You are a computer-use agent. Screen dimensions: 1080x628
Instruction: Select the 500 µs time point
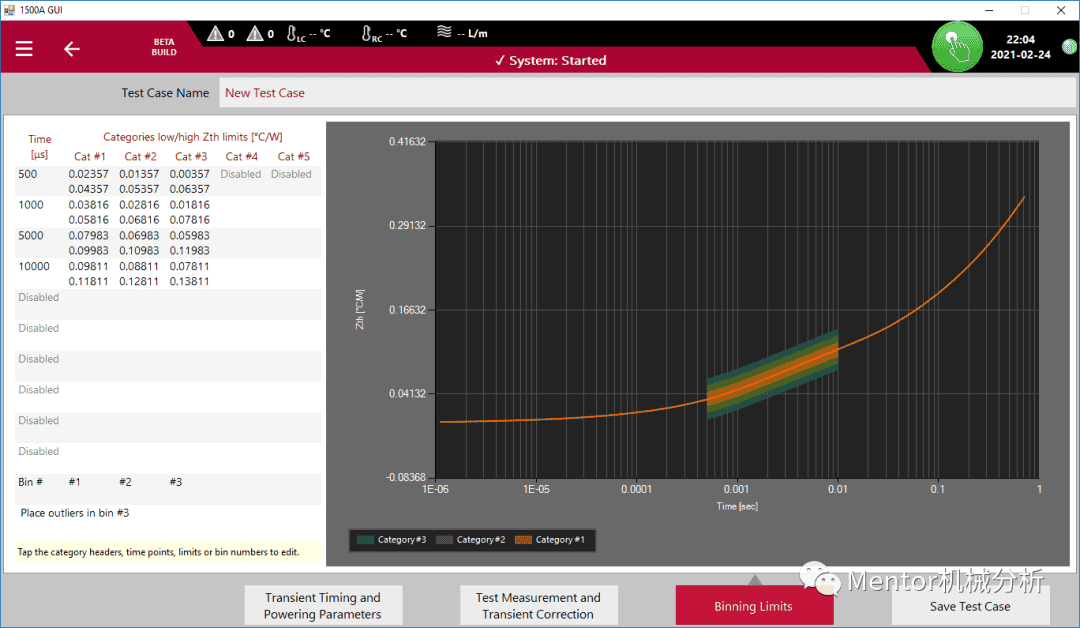pyautogui.click(x=28, y=174)
